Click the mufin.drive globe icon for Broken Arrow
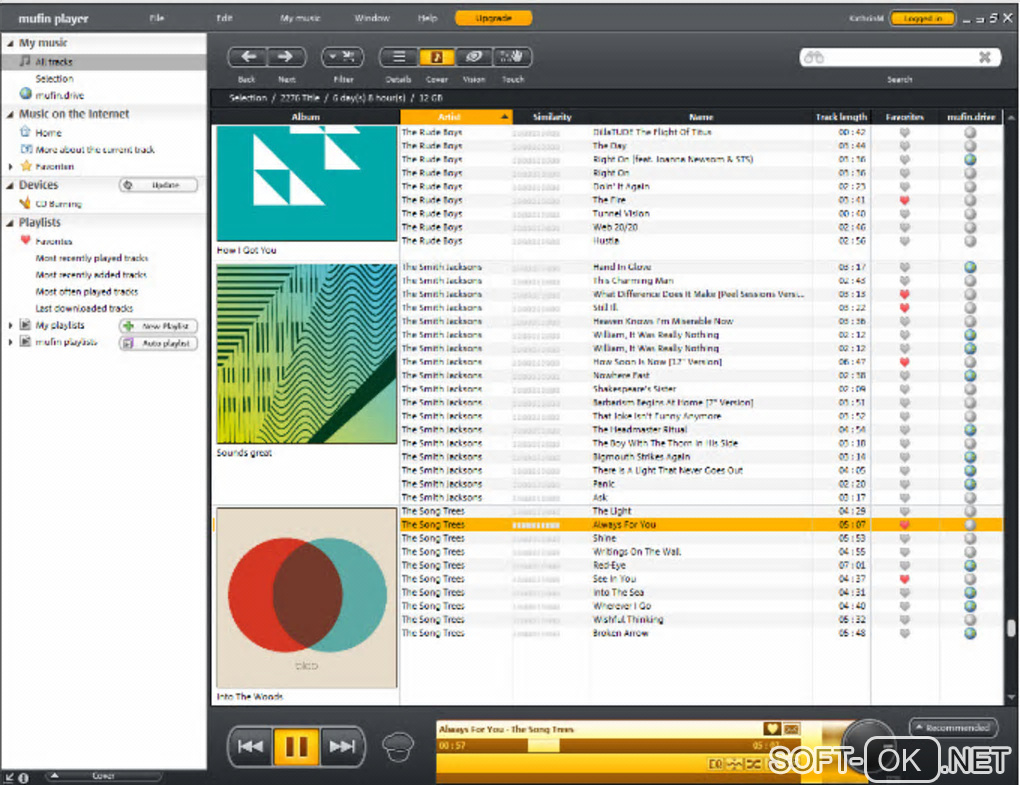The width and height of the screenshot is (1020, 785). coord(970,633)
